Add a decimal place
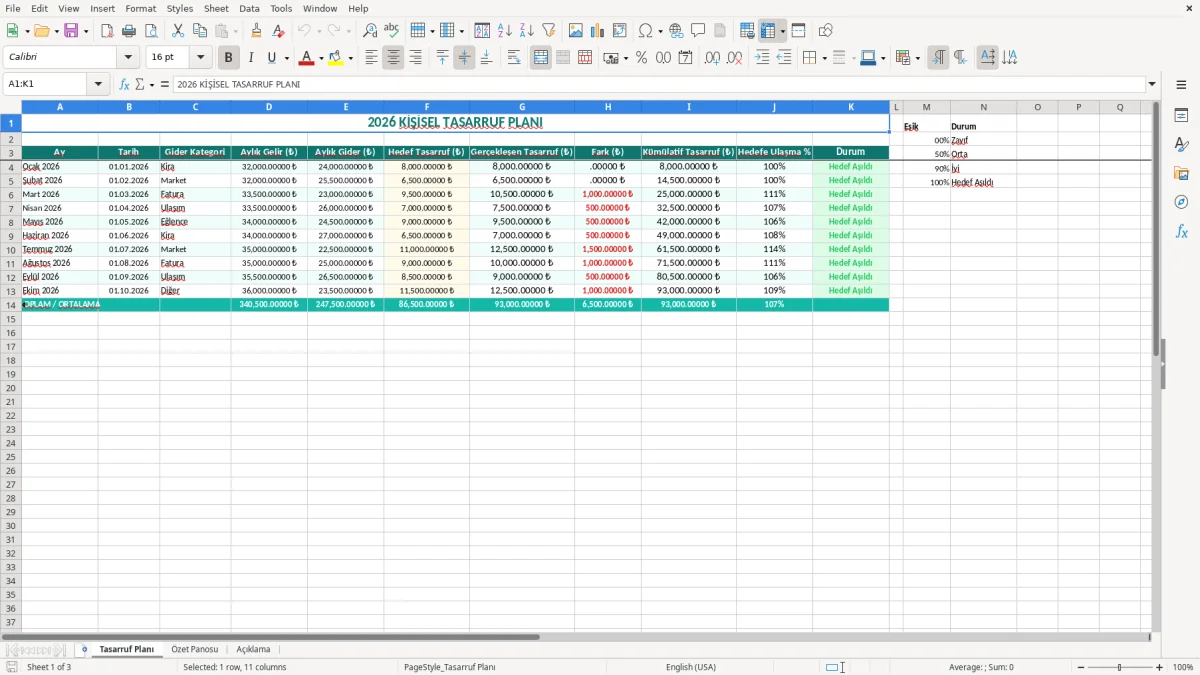The image size is (1200, 675). 712,58
